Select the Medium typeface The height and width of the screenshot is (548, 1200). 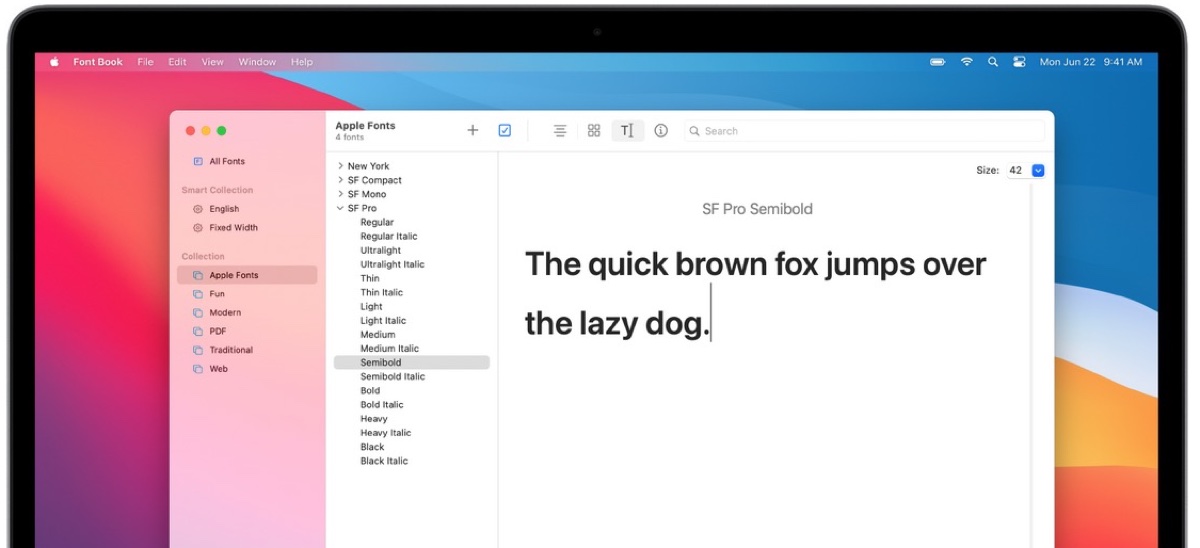point(378,334)
